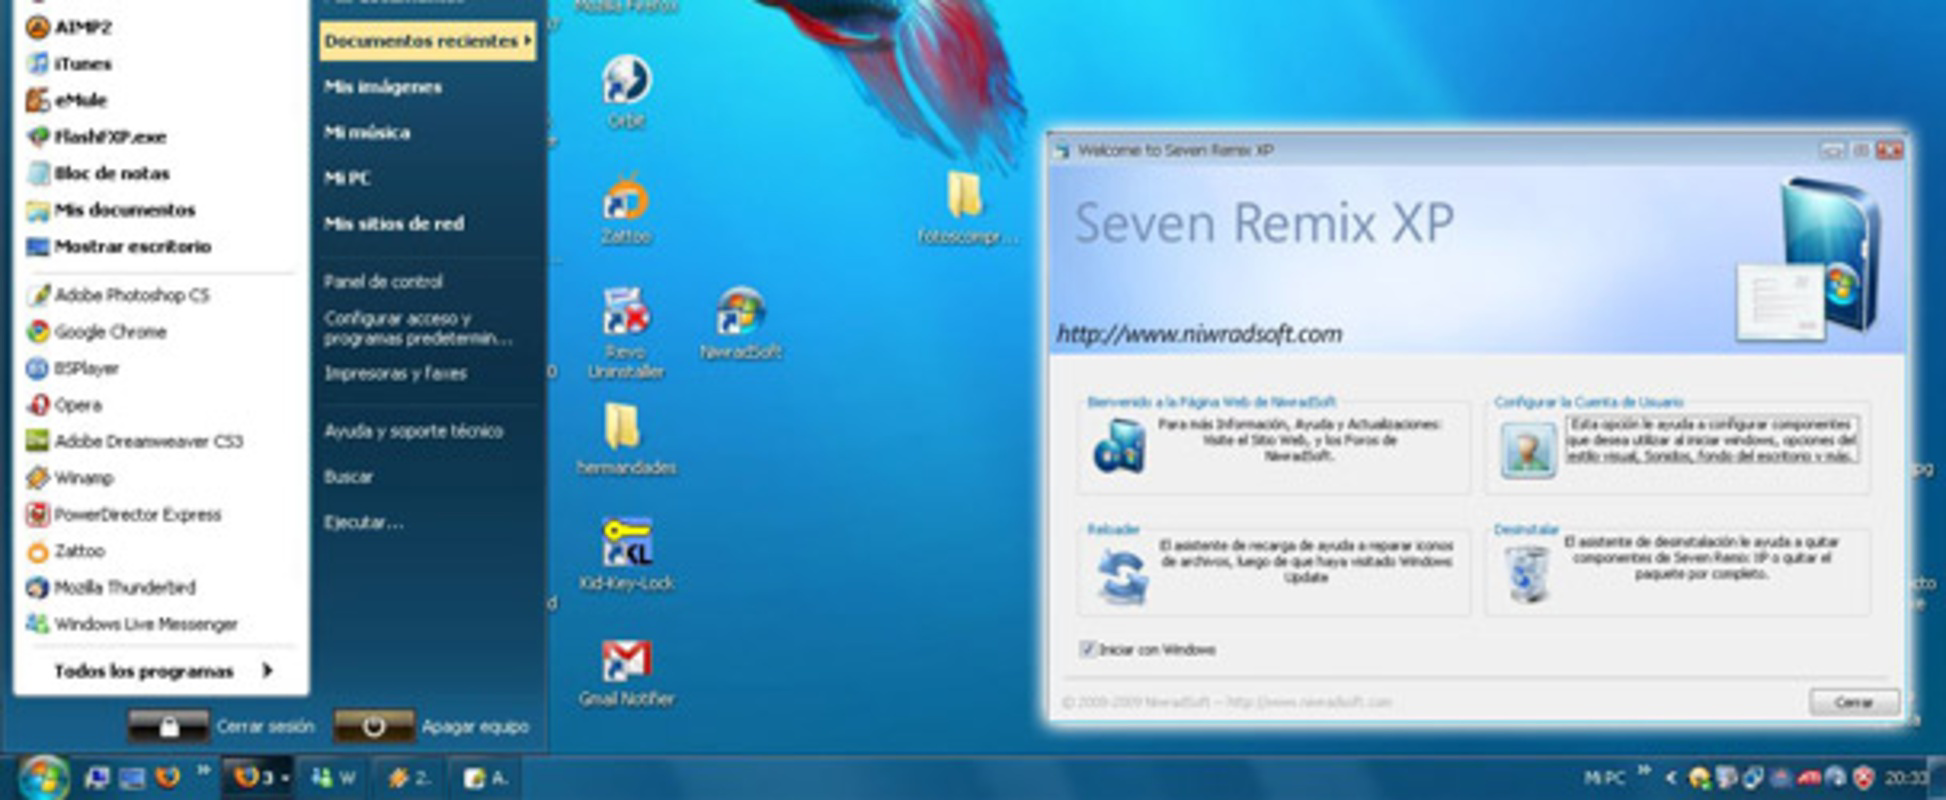Open Mis documentos in left Start column
The image size is (1946, 800).
coord(111,210)
